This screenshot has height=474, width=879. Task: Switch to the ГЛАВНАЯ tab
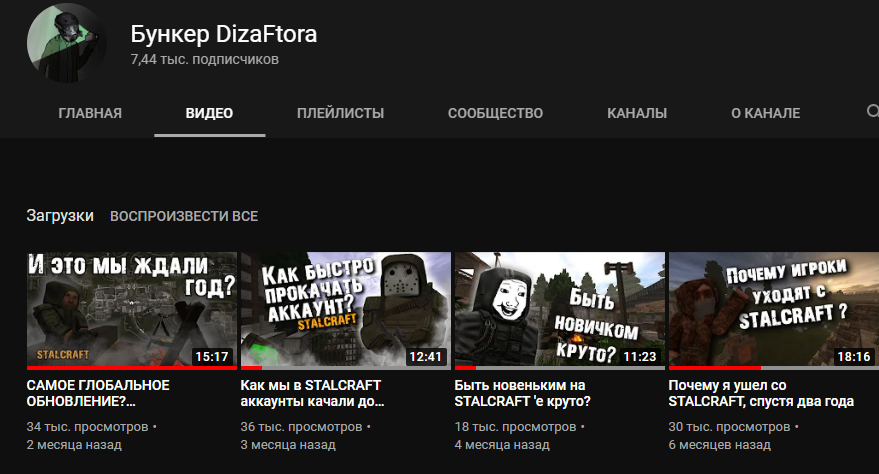pos(90,113)
